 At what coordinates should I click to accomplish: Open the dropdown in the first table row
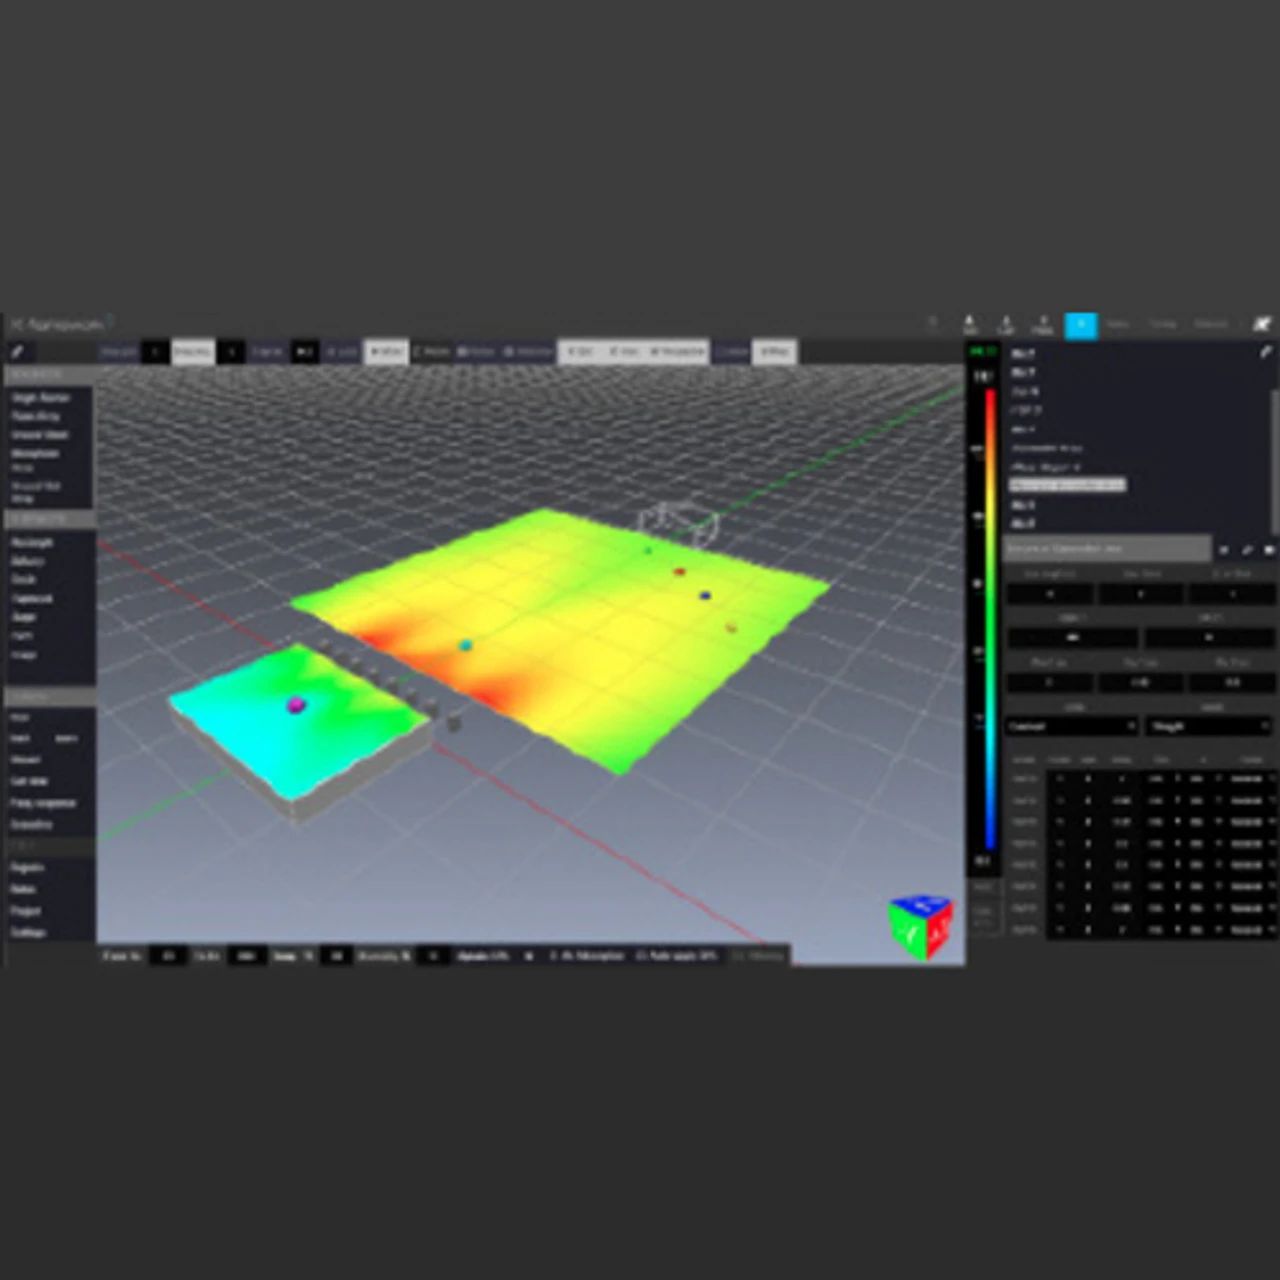click(1250, 778)
